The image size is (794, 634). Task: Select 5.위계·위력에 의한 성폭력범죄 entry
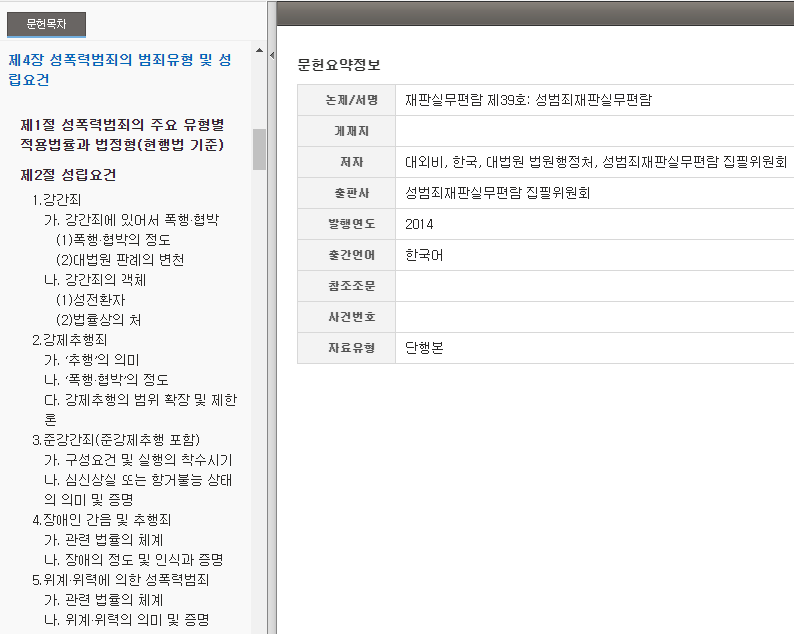[121, 579]
